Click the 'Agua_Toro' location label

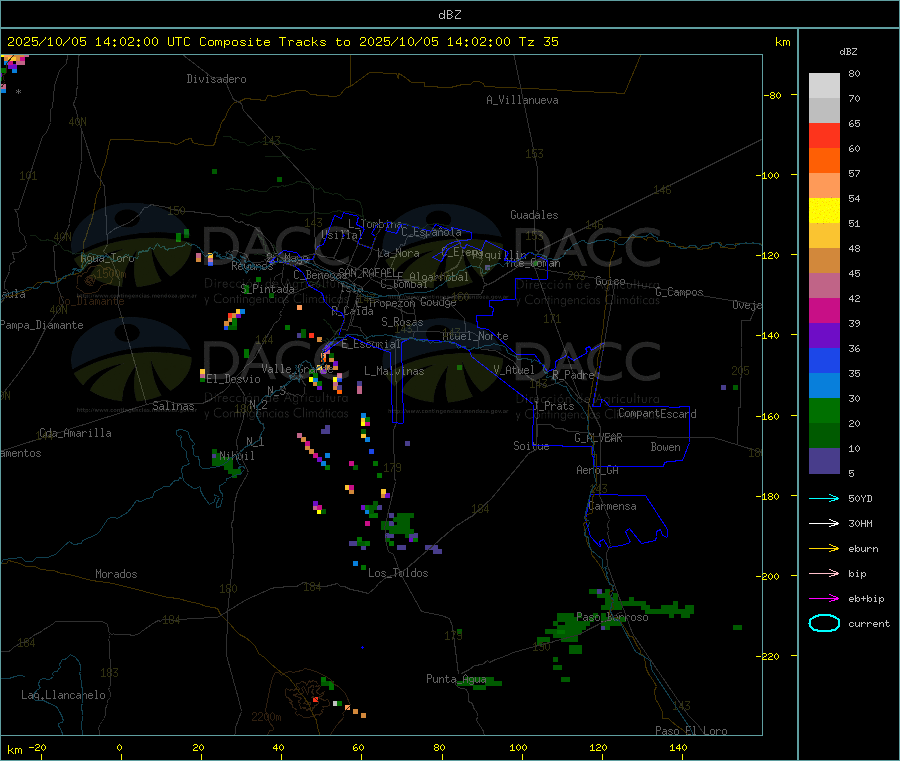tap(107, 258)
